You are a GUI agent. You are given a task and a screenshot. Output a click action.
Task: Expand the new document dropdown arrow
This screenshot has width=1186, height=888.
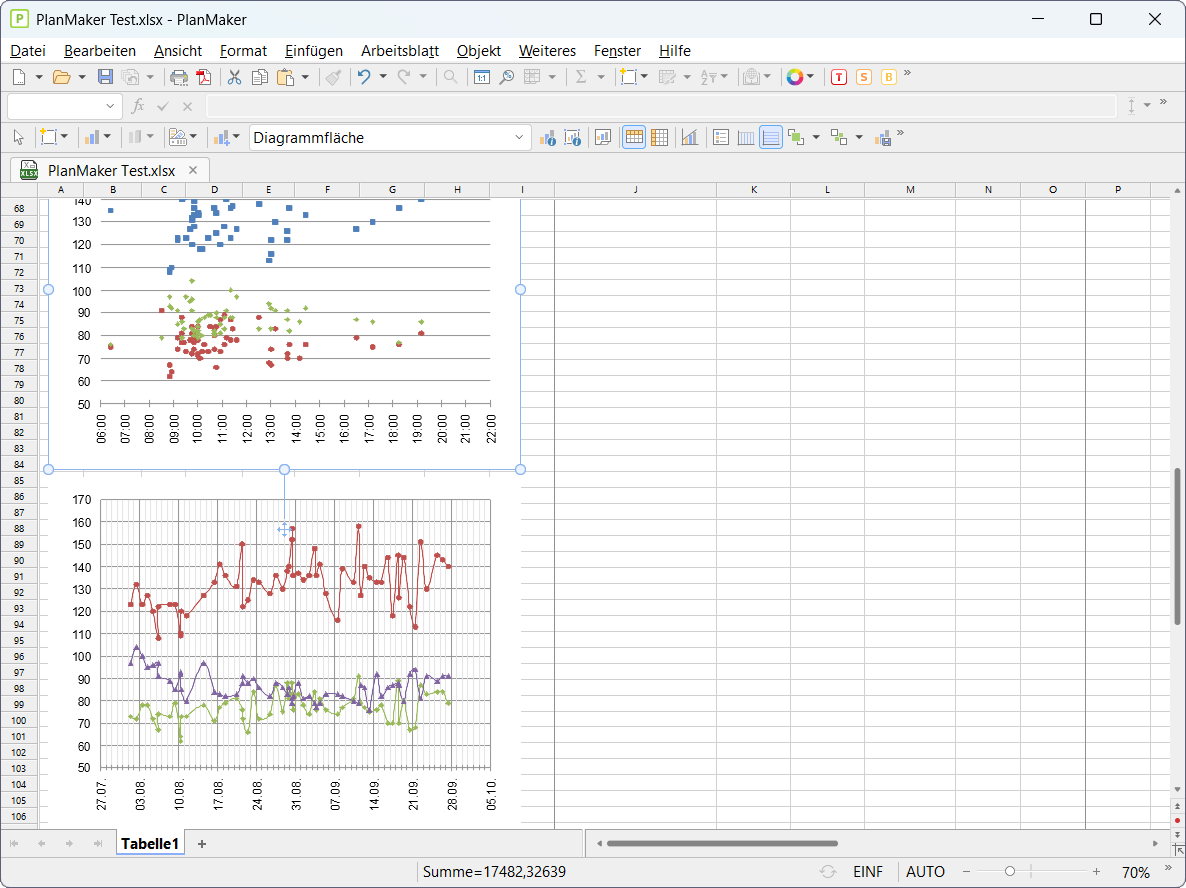tap(39, 77)
